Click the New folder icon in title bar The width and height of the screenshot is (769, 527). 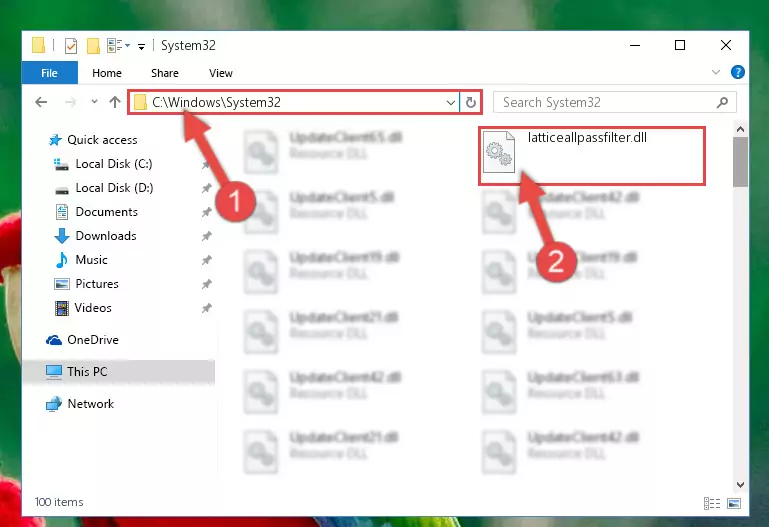pyautogui.click(x=93, y=46)
